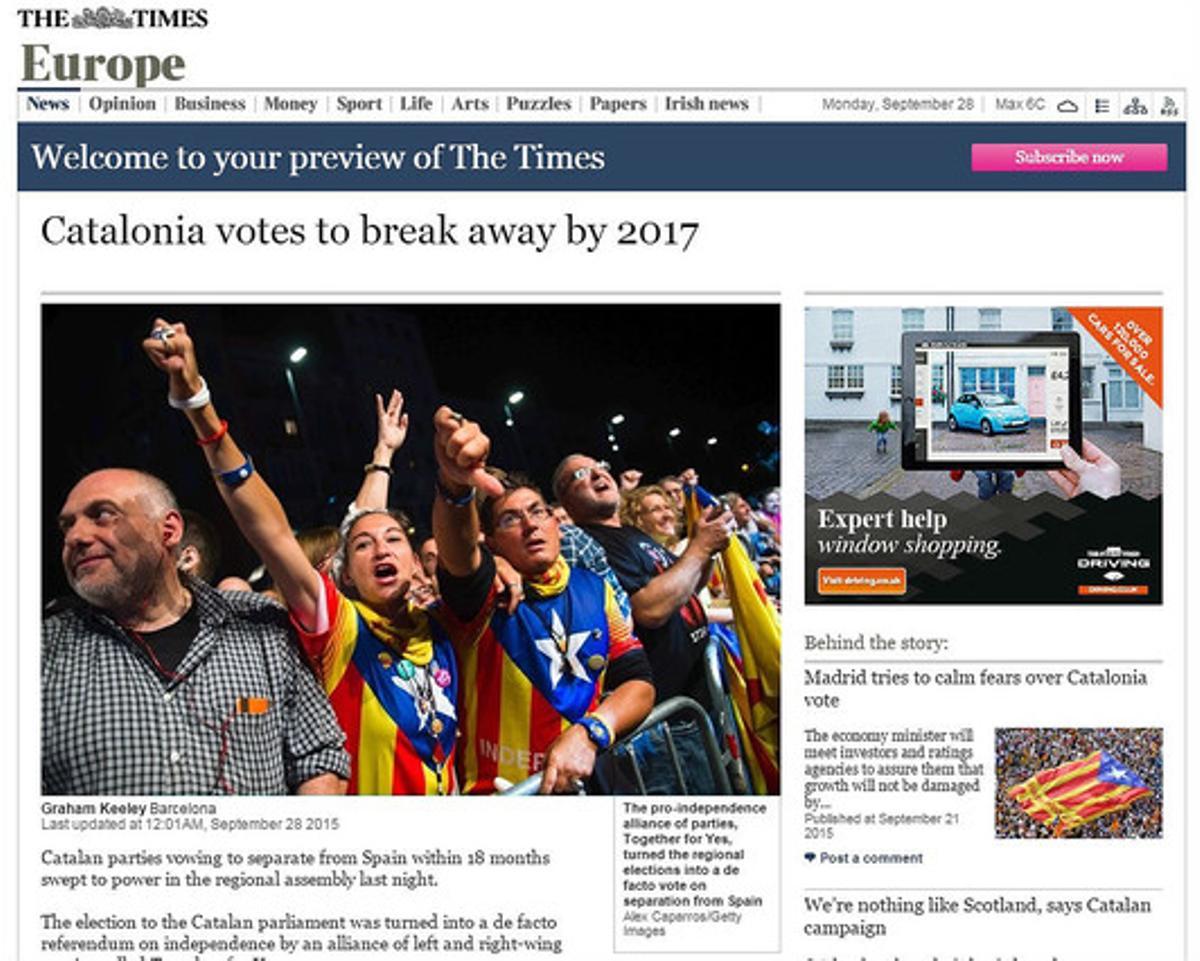
Task: Open the Opinion section
Action: click(x=122, y=104)
